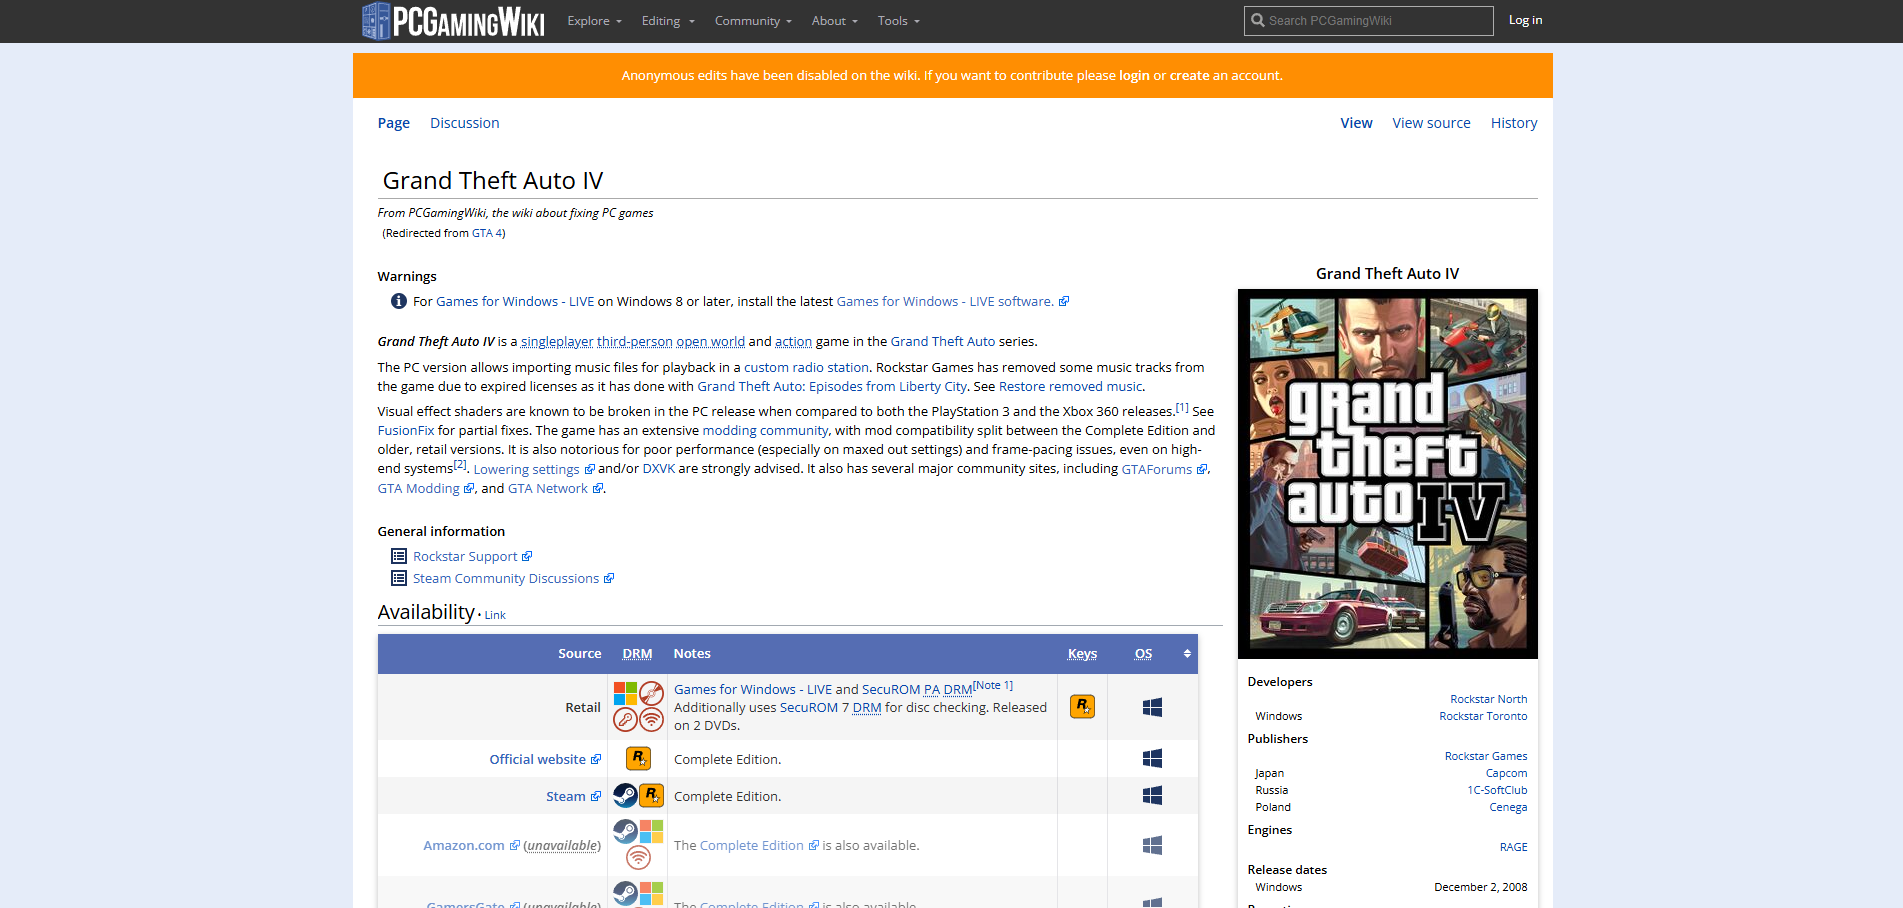The image size is (1903, 908).
Task: Click the key DRM icon in Retail row
Action: [x=625, y=719]
